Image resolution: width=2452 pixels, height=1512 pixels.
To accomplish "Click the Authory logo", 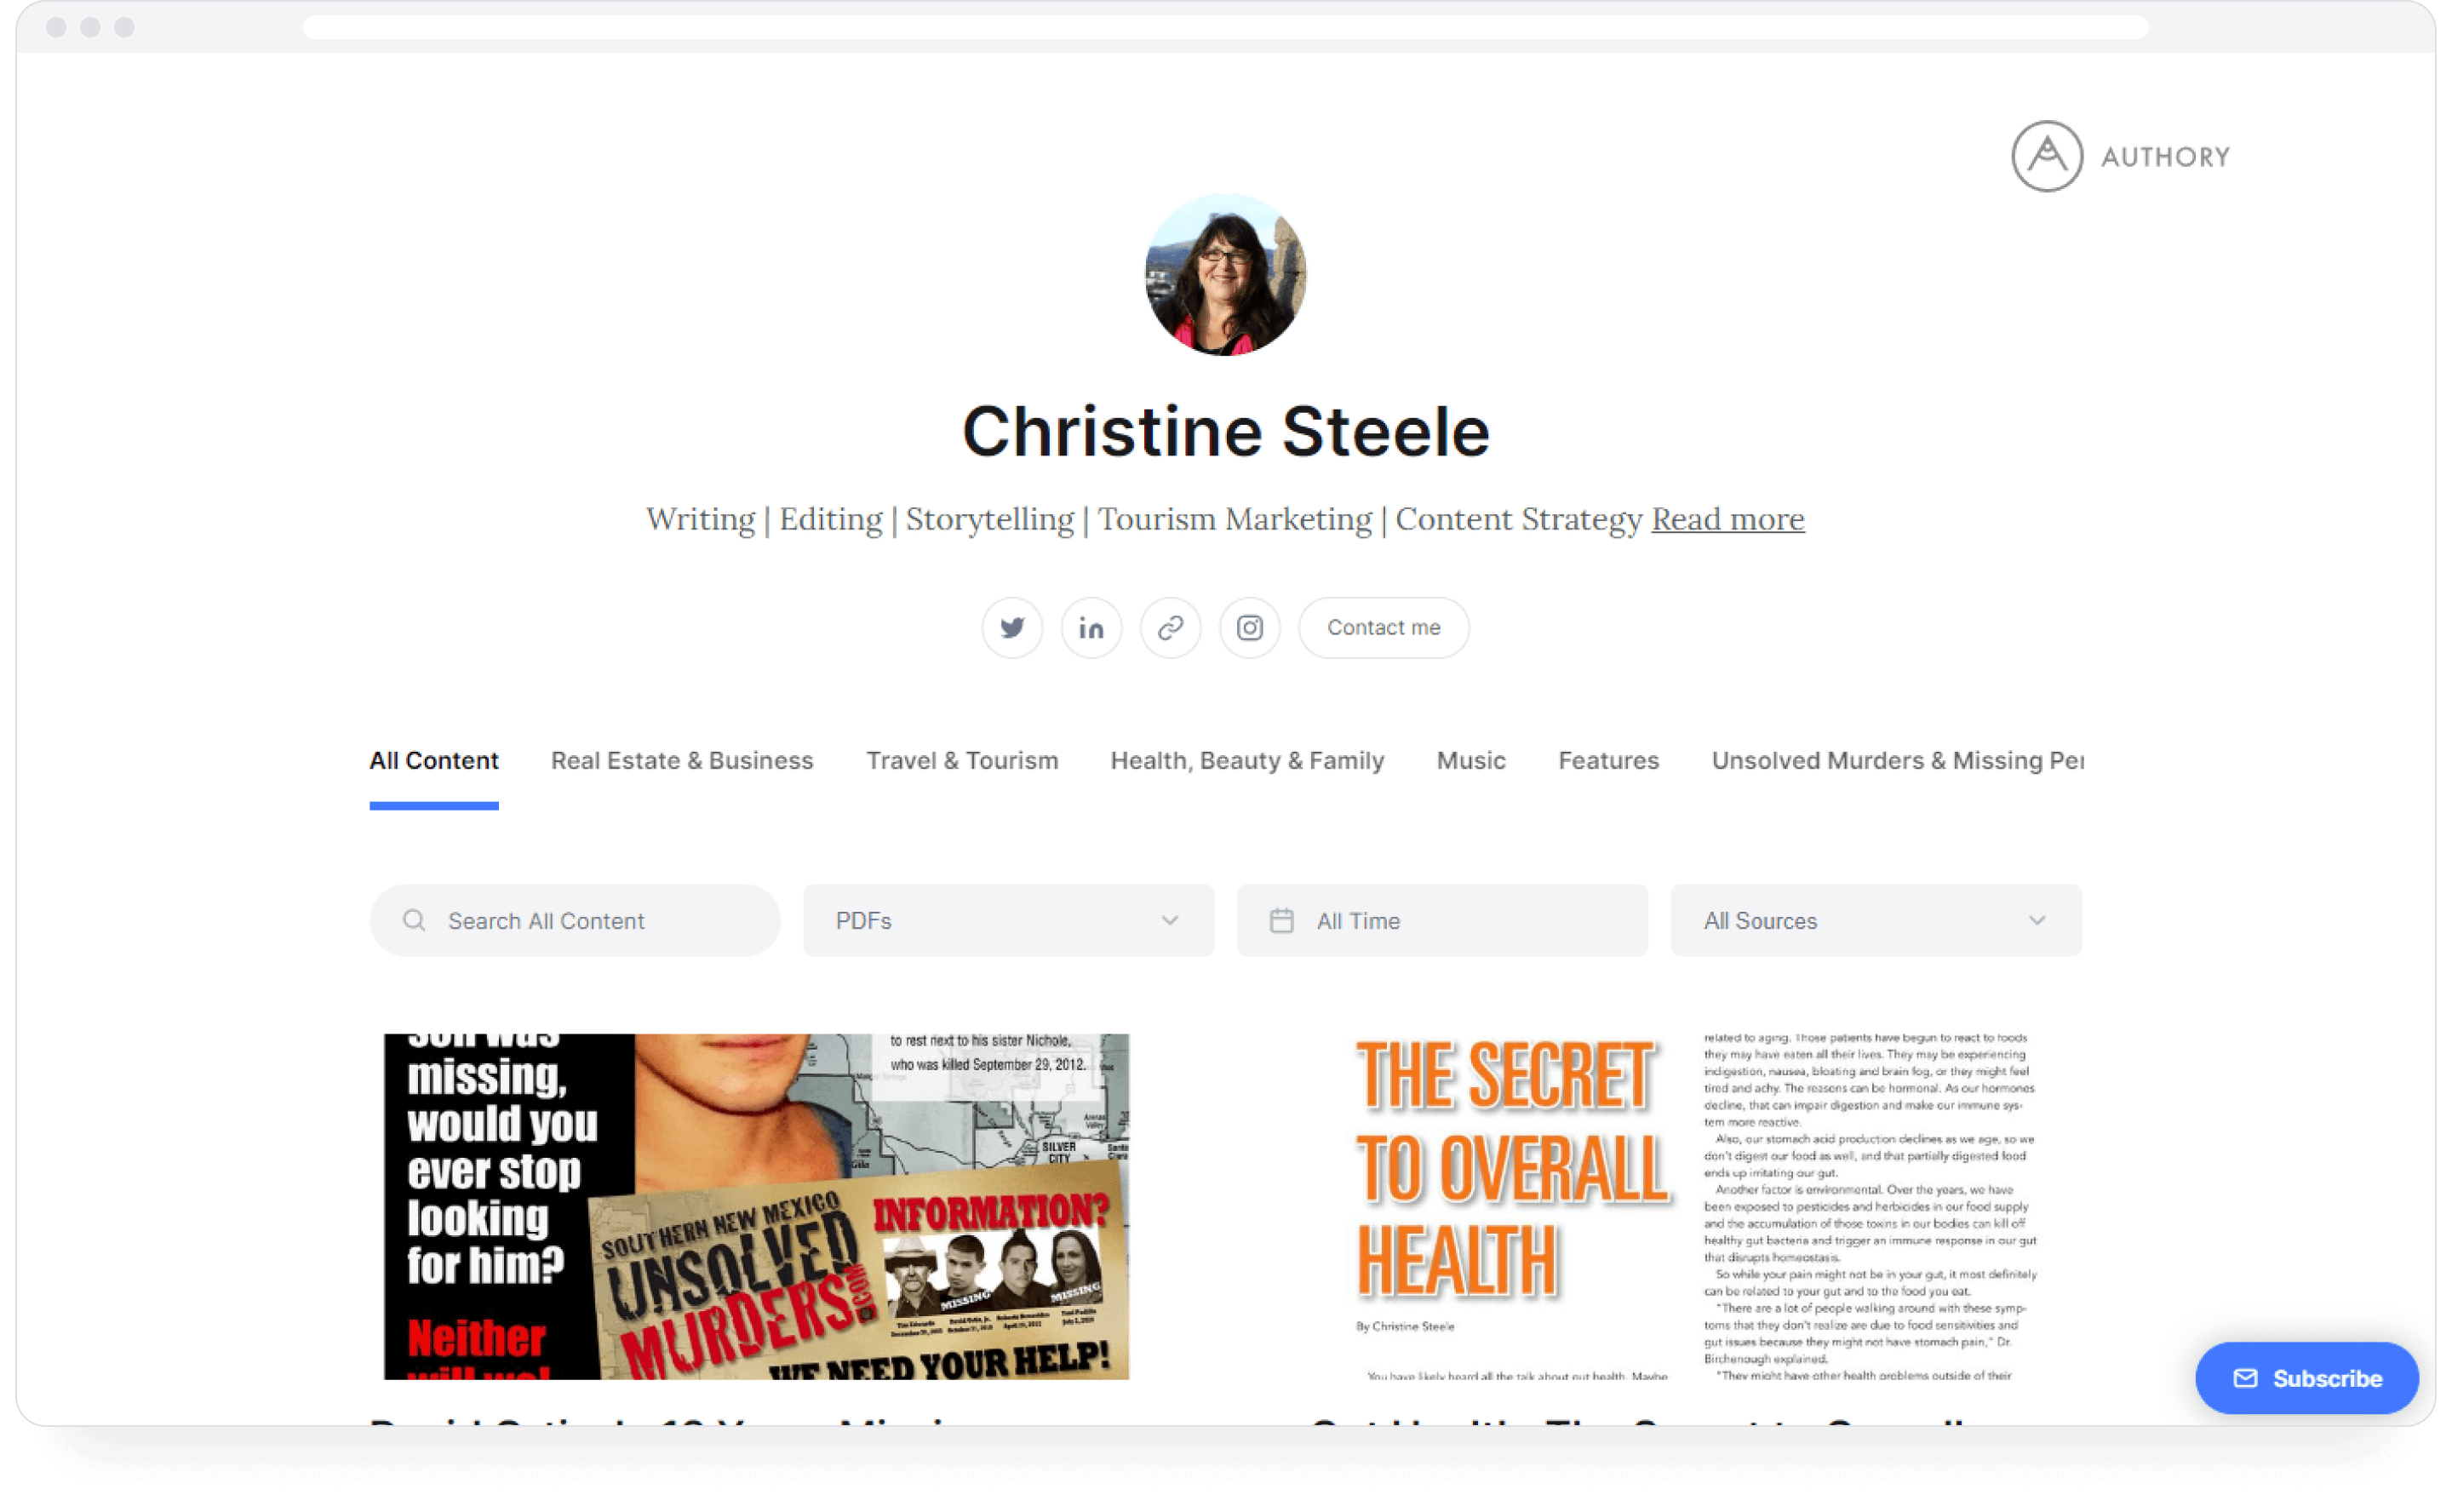I will pos(2120,157).
